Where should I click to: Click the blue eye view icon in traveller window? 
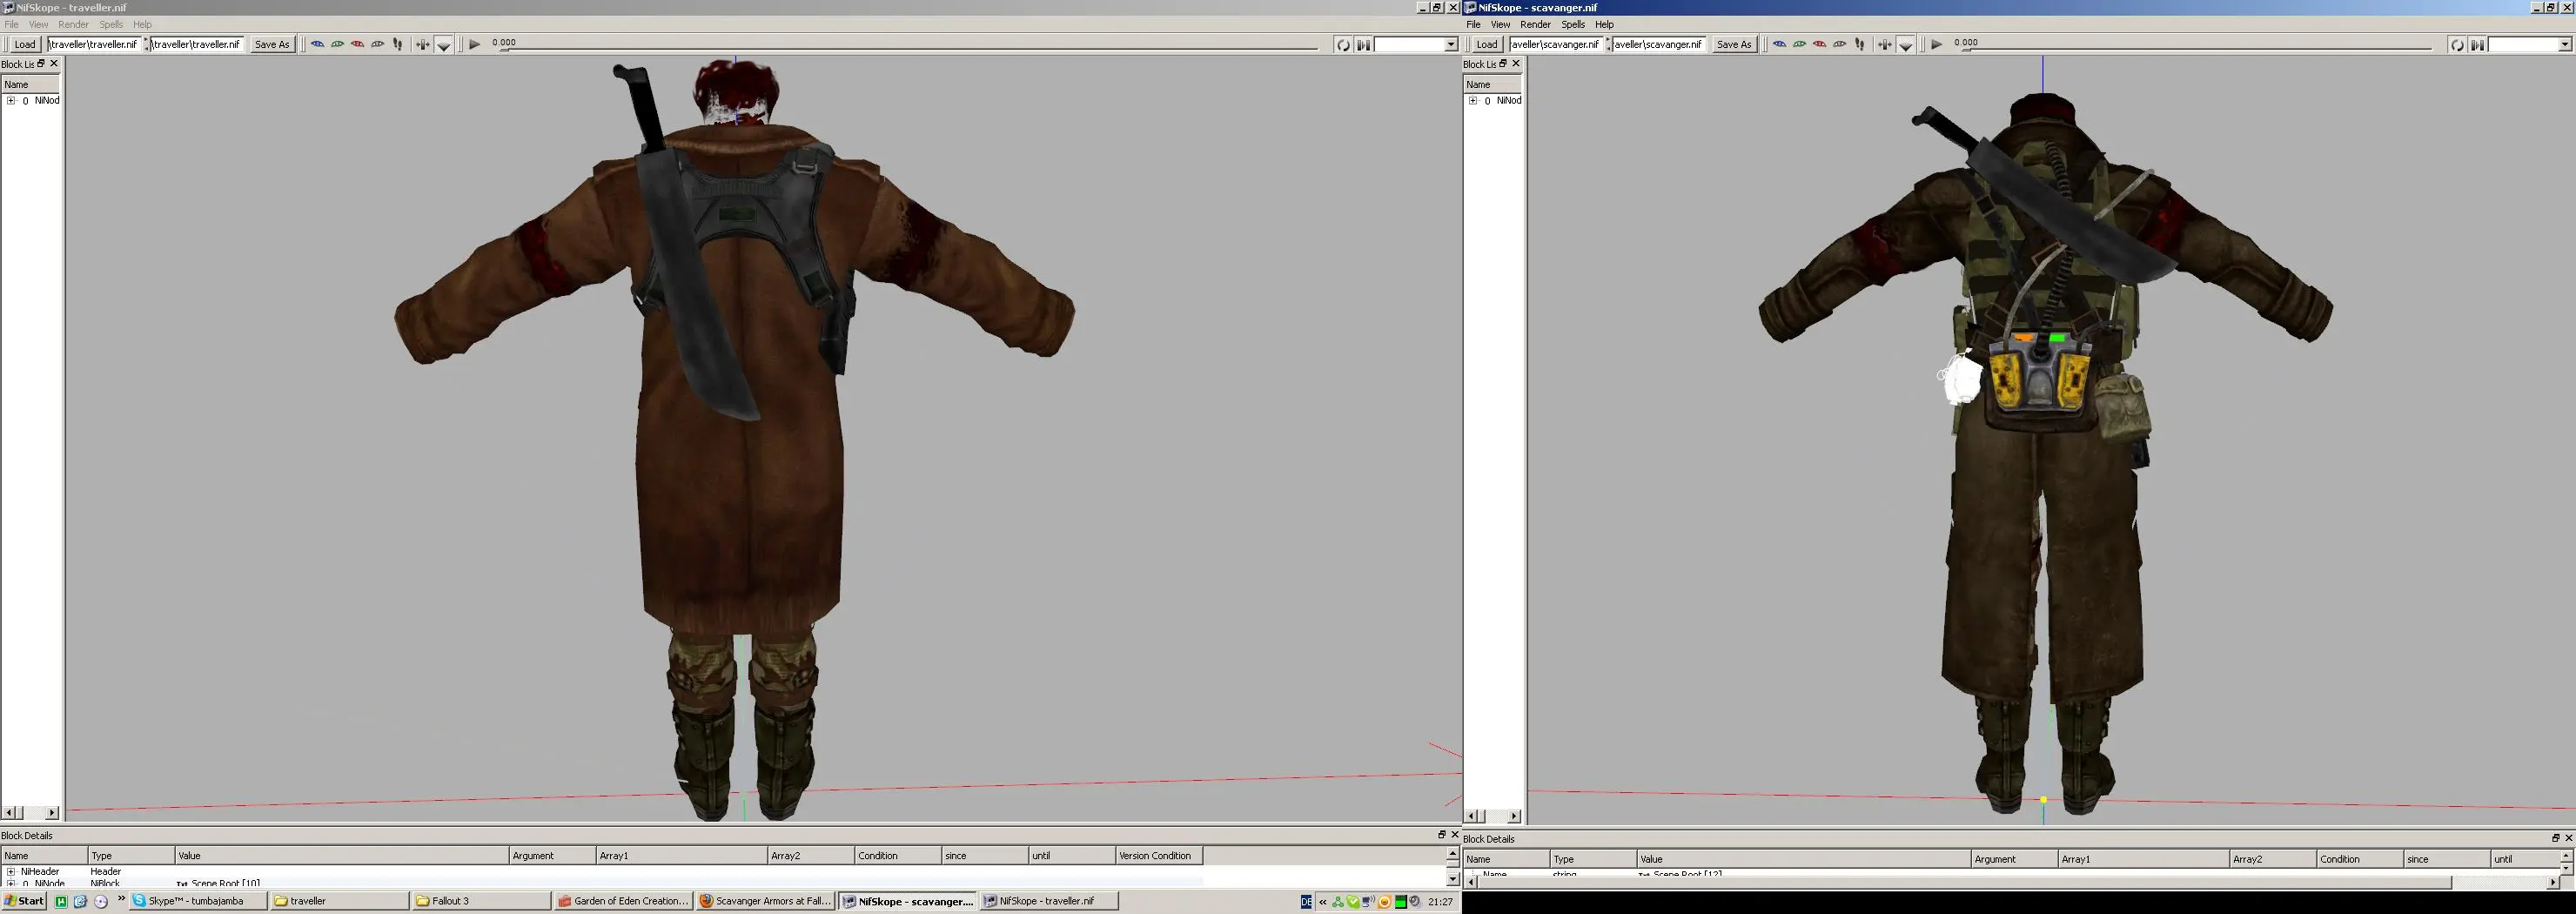[317, 44]
